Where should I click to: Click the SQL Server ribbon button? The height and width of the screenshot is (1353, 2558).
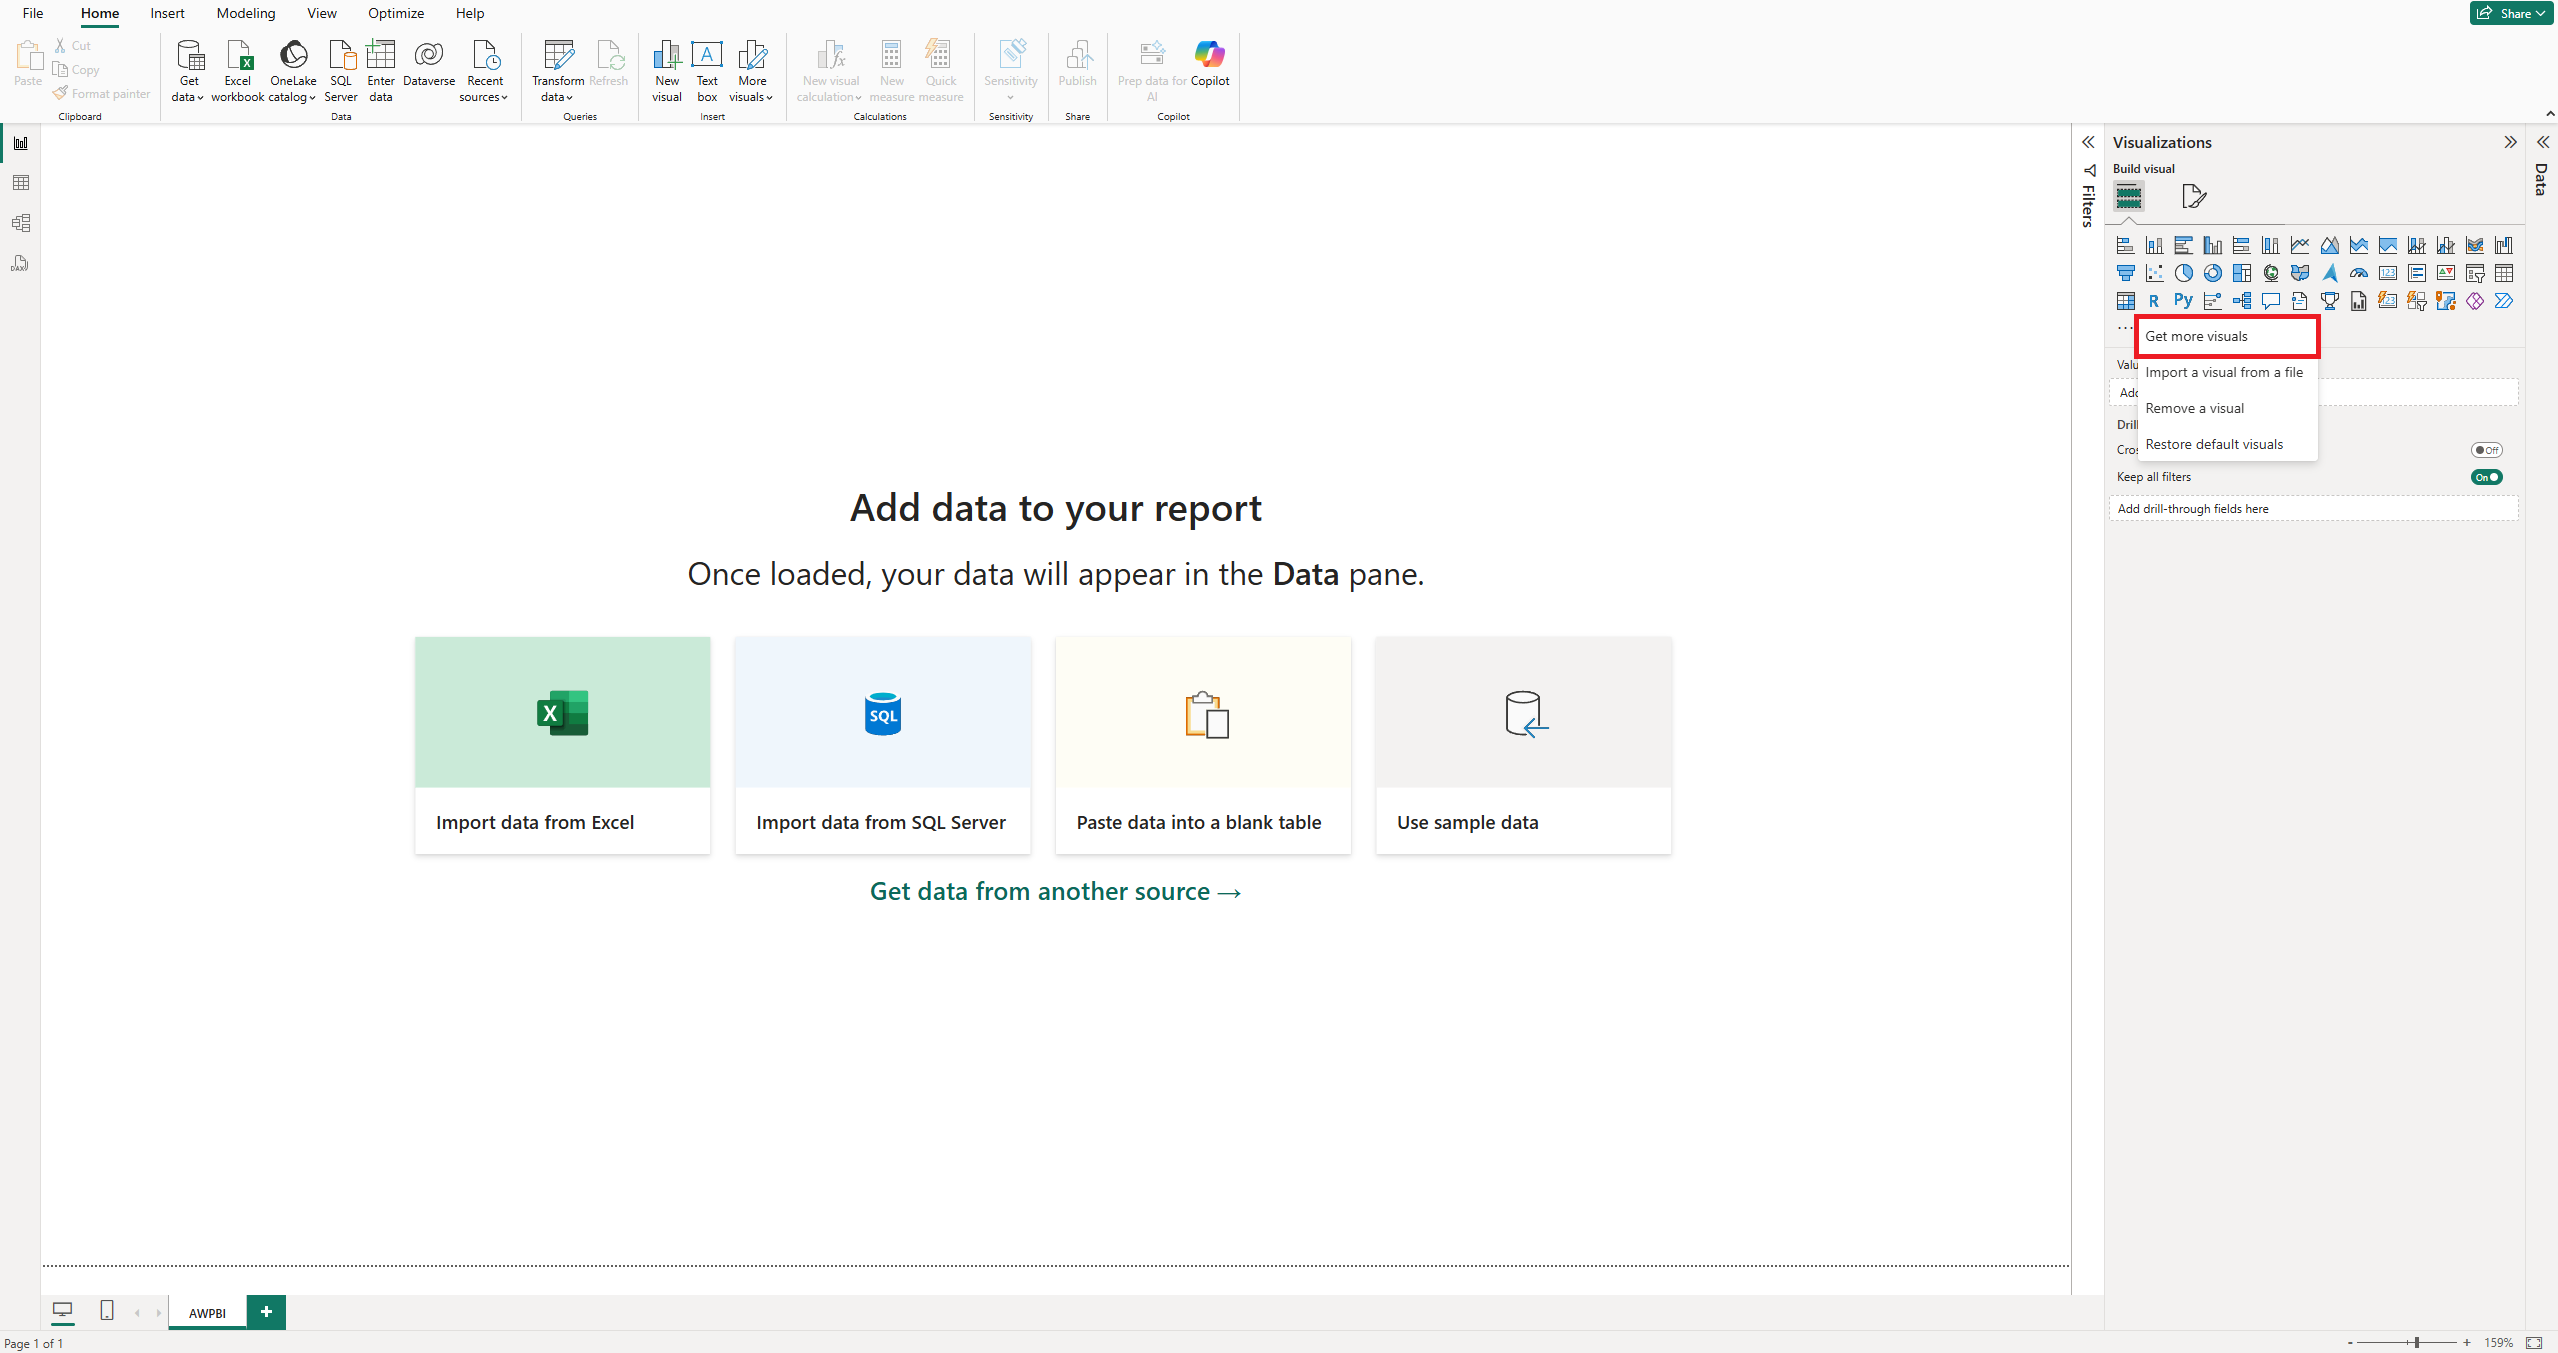coord(340,71)
